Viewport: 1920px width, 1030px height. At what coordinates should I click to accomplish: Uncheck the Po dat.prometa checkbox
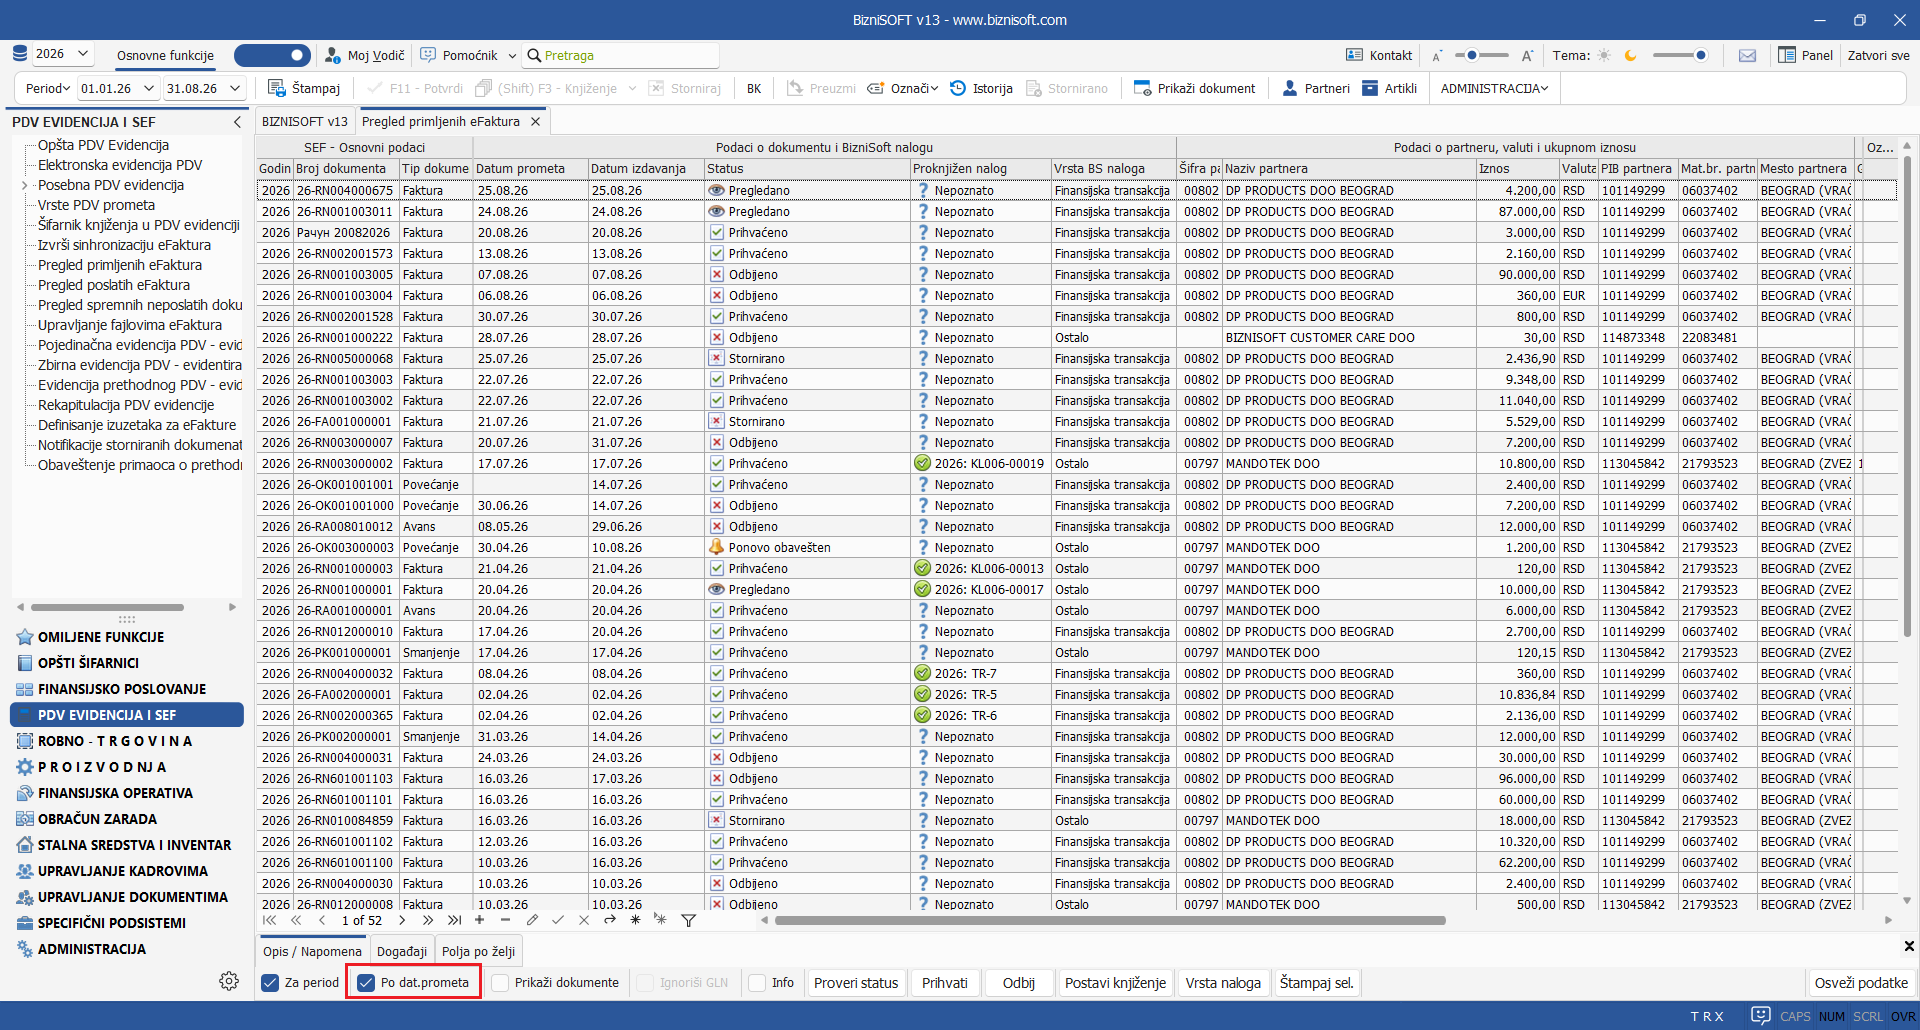366,983
